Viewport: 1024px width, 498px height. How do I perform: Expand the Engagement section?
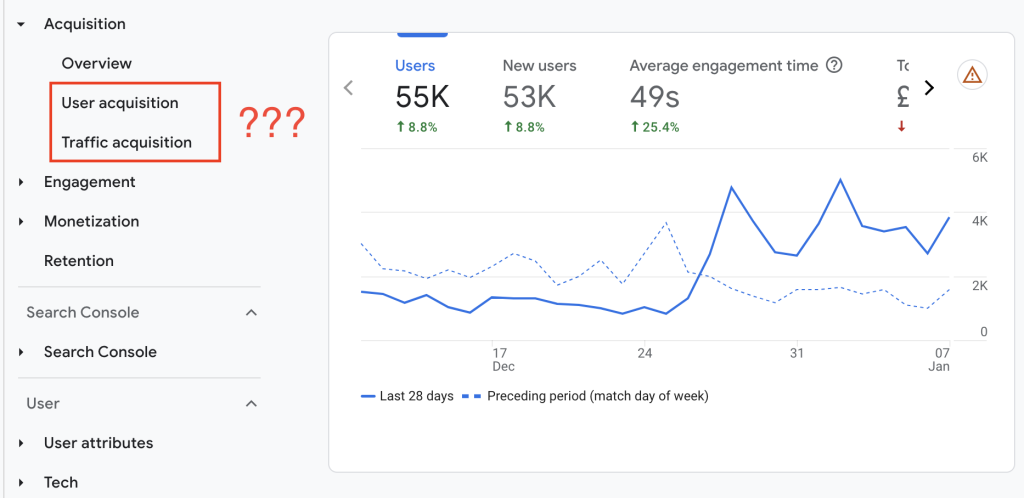21,182
